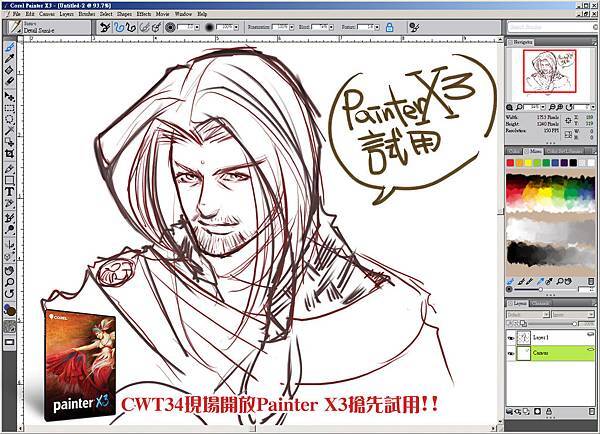The image size is (600, 434).
Task: Hide Layer 1 using its eye icon
Action: pos(511,338)
